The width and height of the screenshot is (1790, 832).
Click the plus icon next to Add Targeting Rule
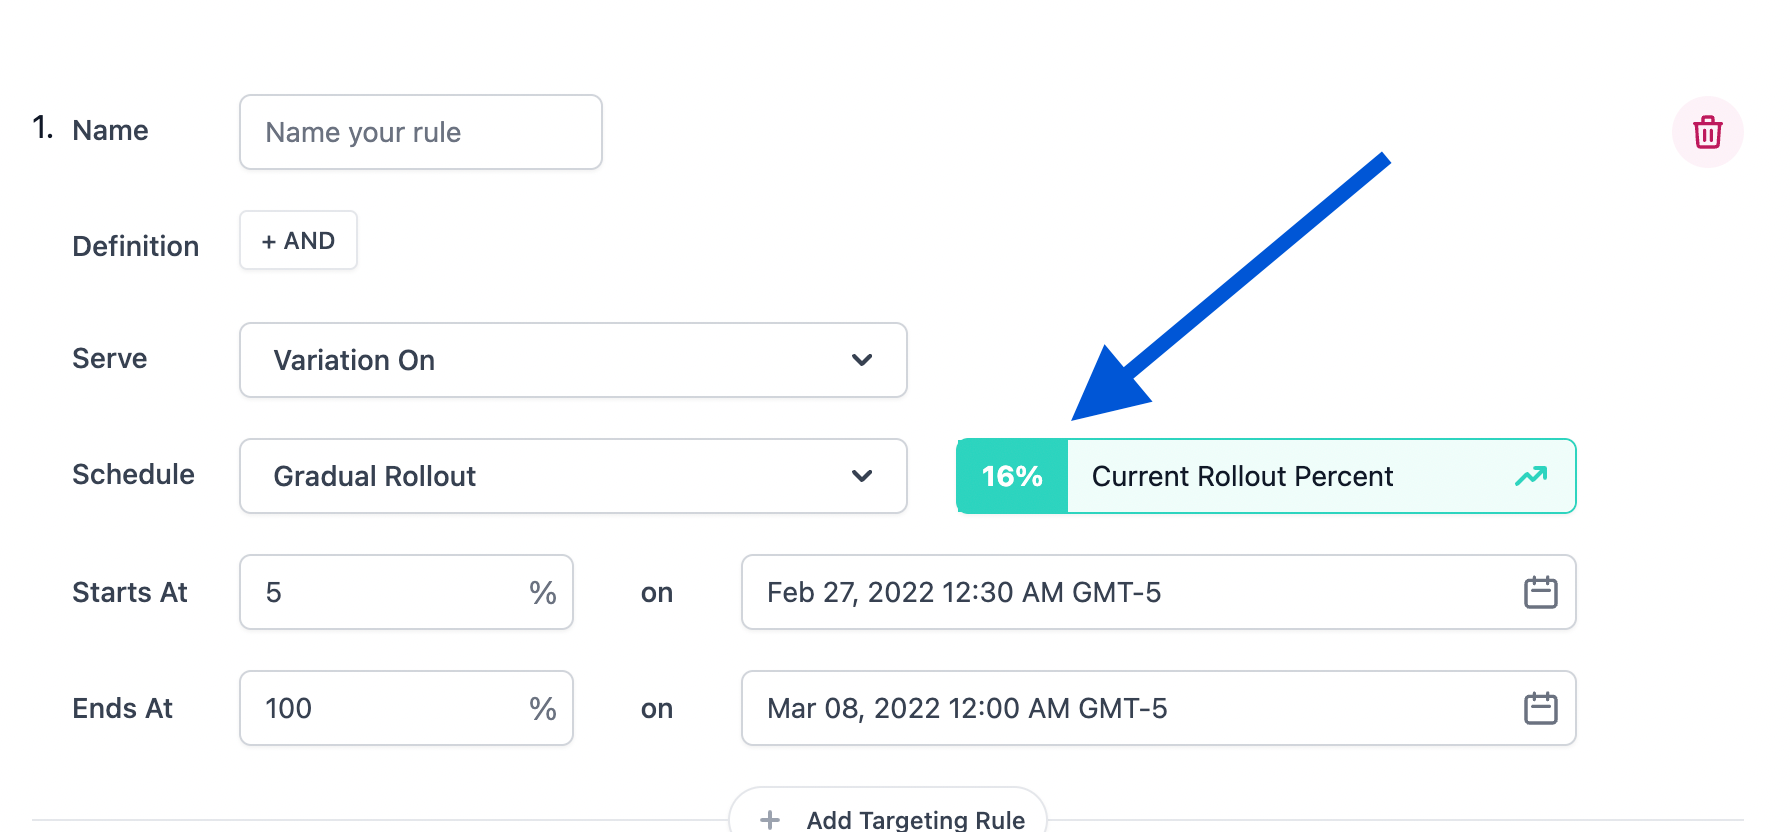click(769, 818)
